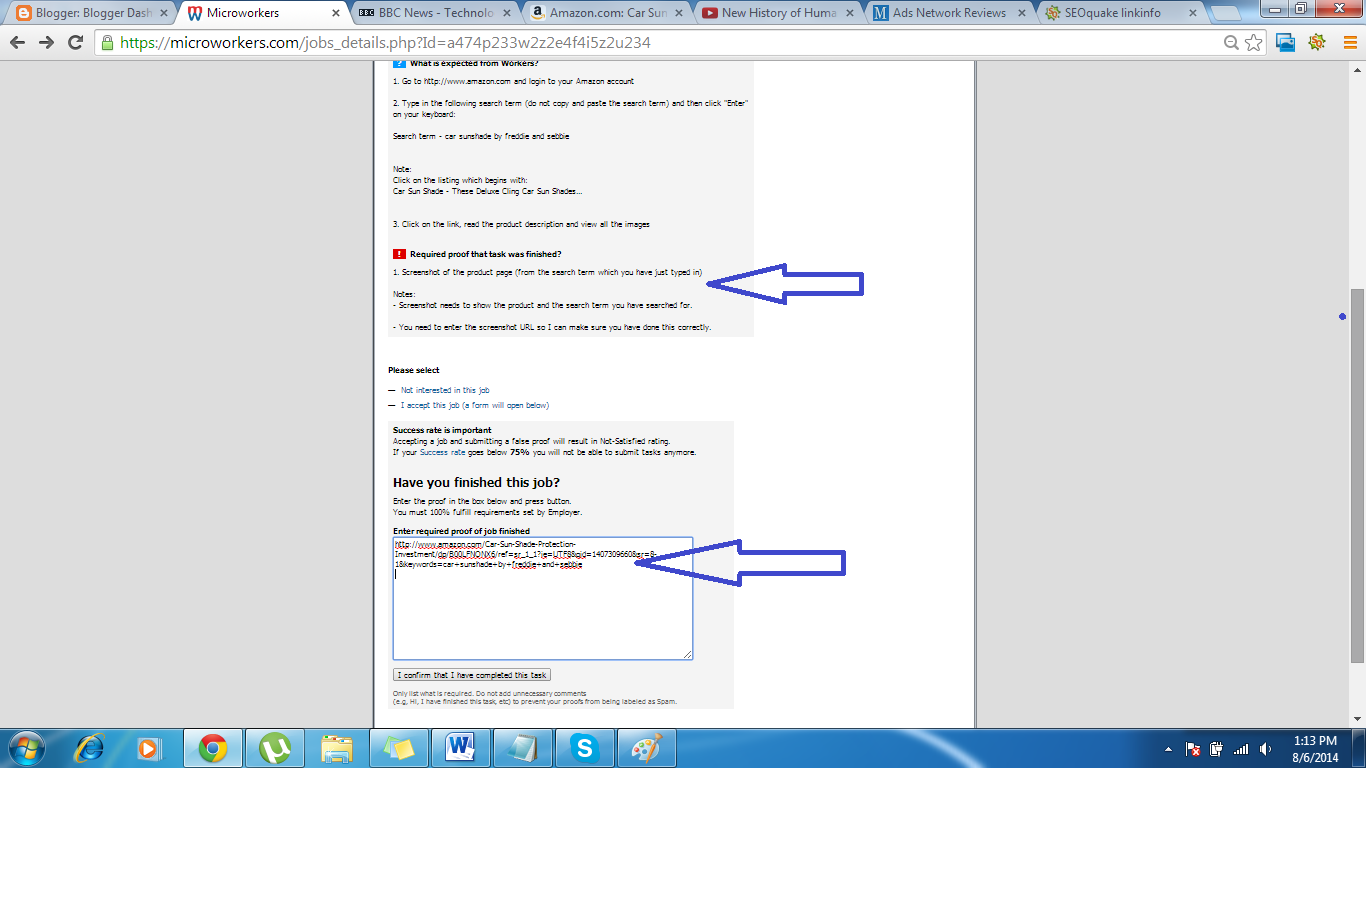The image size is (1366, 902).
Task: Close the SEOquake linkinfo tab
Action: coord(1193,13)
